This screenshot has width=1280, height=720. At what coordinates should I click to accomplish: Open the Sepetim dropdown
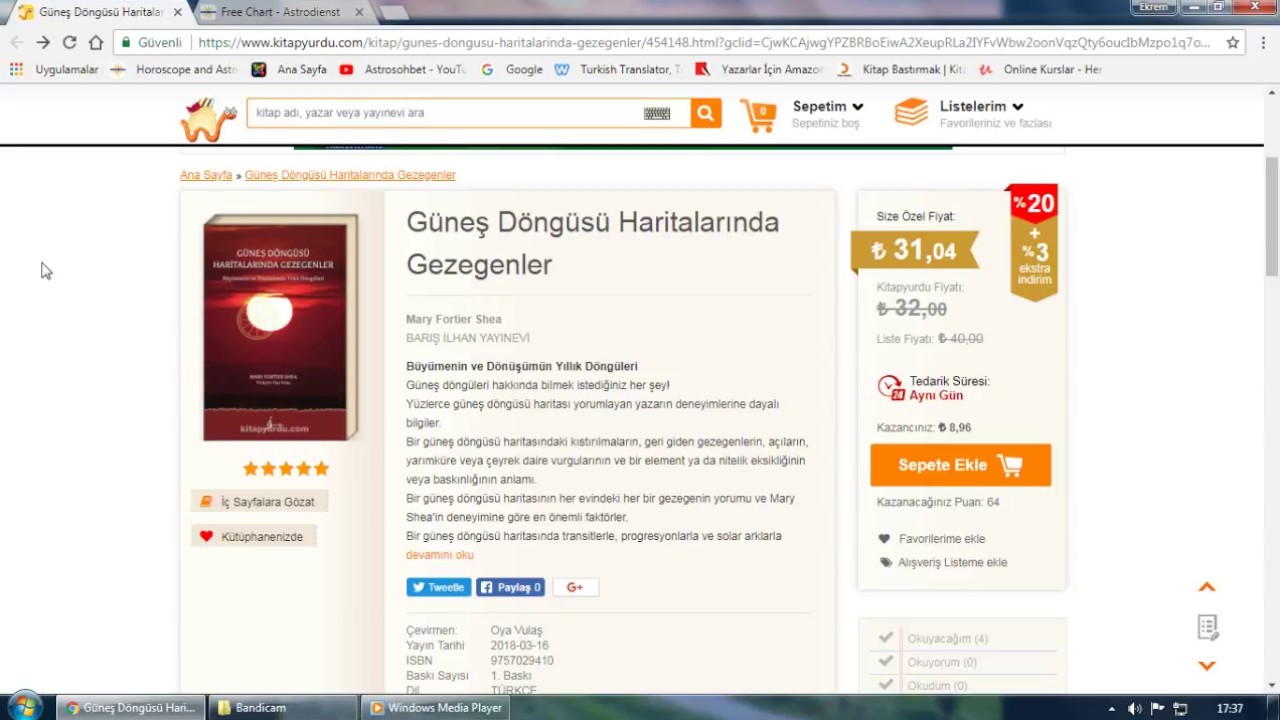pos(828,106)
